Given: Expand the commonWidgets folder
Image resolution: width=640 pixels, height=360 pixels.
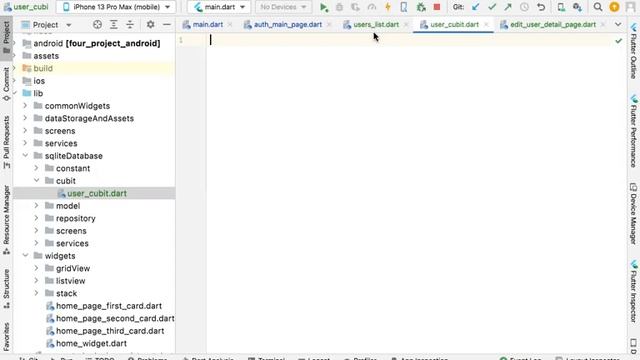Looking at the screenshot, I should pyautogui.click(x=25, y=106).
